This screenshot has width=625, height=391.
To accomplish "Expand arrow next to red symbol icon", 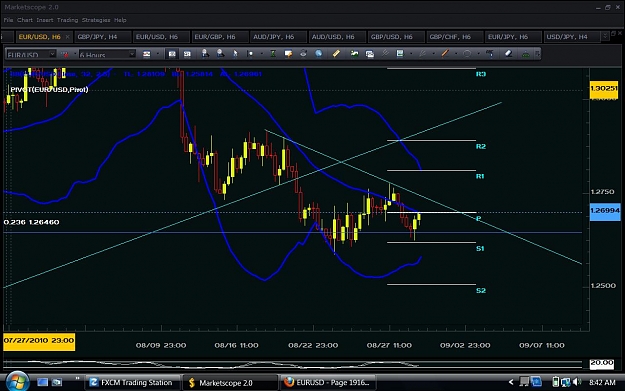I will click(x=75, y=54).
